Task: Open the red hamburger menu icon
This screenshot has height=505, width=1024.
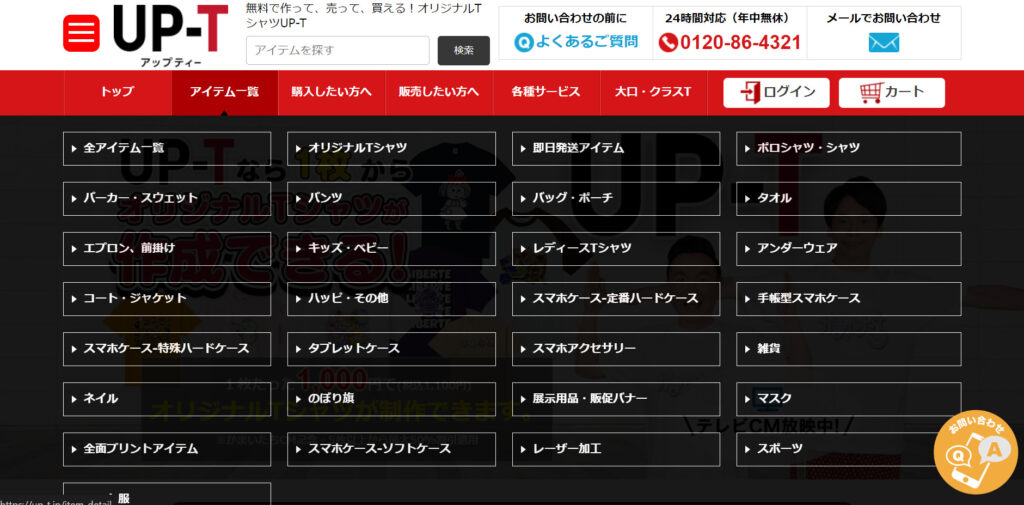Action: 81,34
